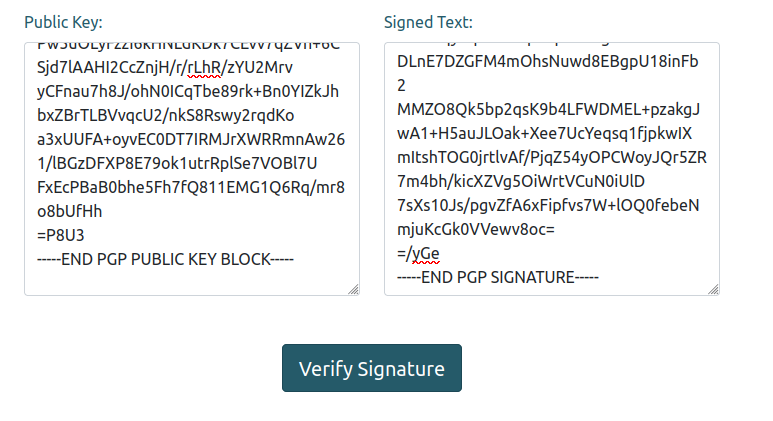Click the Verify Signature button
773x421 pixels.
[371, 368]
